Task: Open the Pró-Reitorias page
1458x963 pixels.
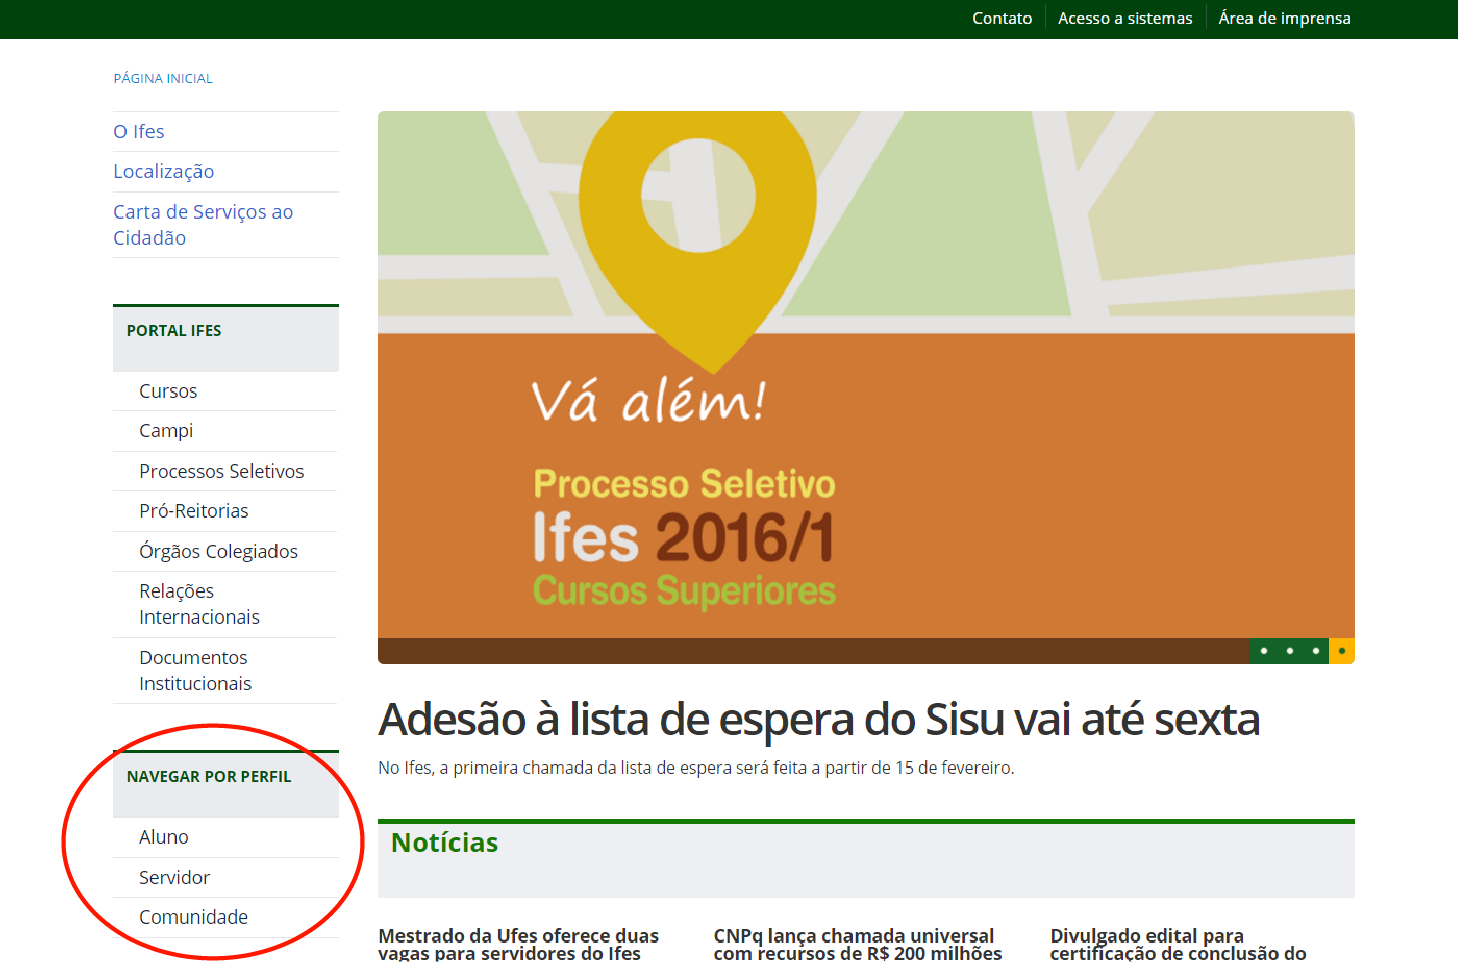Action: 193,510
